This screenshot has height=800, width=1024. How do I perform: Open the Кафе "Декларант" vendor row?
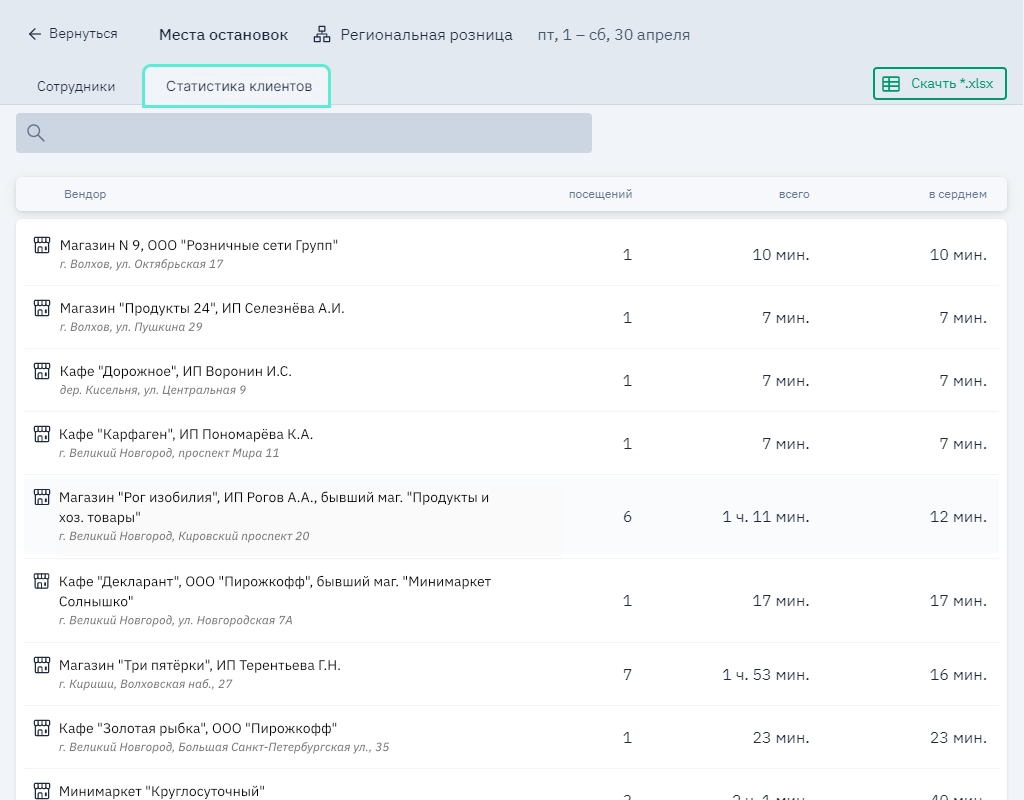275,591
